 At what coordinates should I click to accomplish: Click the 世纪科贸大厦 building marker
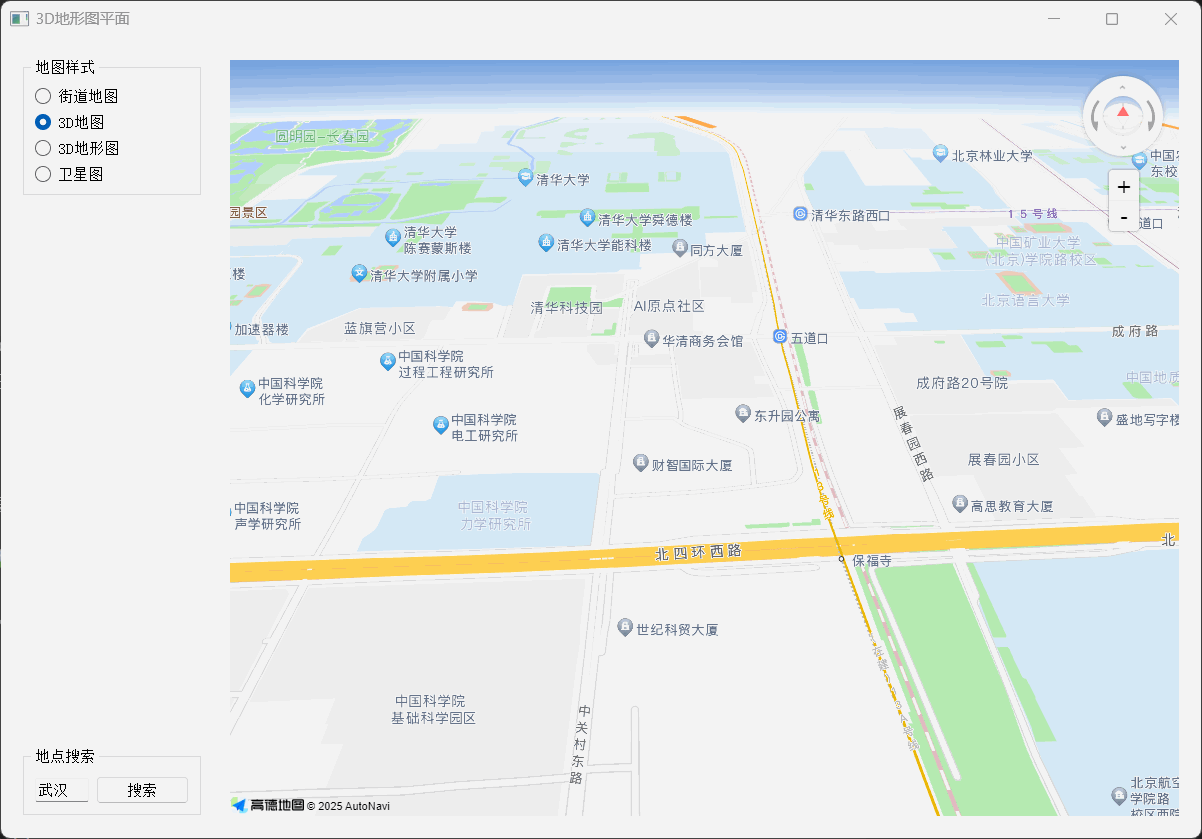(x=626, y=628)
